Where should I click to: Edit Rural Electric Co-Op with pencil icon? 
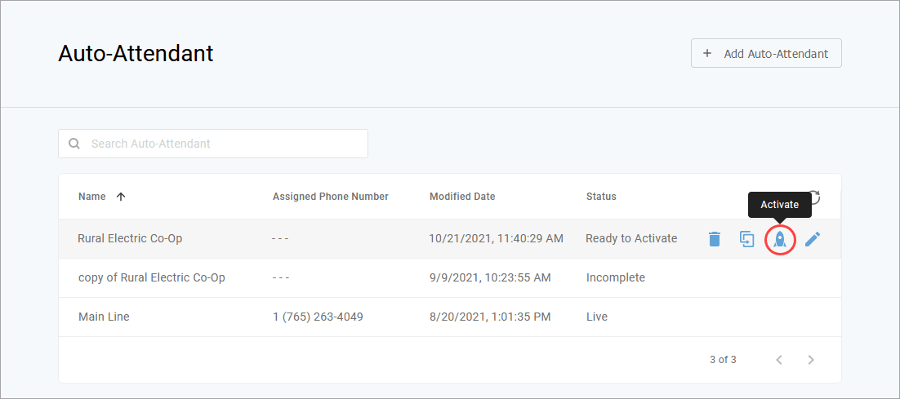point(812,239)
